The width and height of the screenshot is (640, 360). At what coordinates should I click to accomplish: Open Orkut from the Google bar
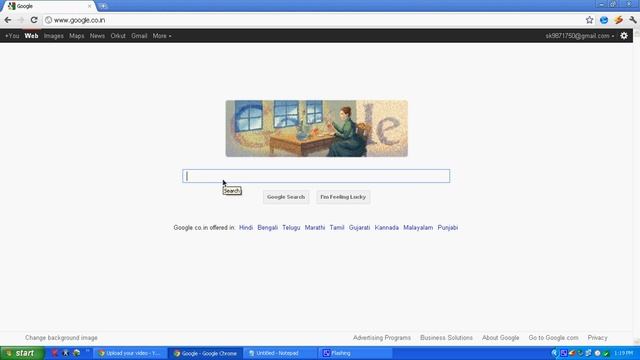(118, 36)
